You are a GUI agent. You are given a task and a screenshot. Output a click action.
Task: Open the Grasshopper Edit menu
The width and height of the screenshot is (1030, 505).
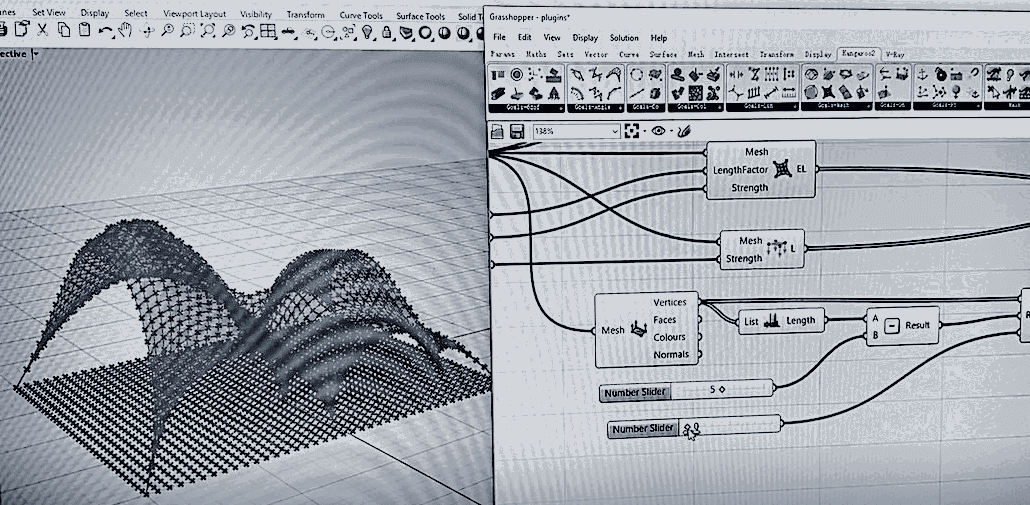click(524, 37)
